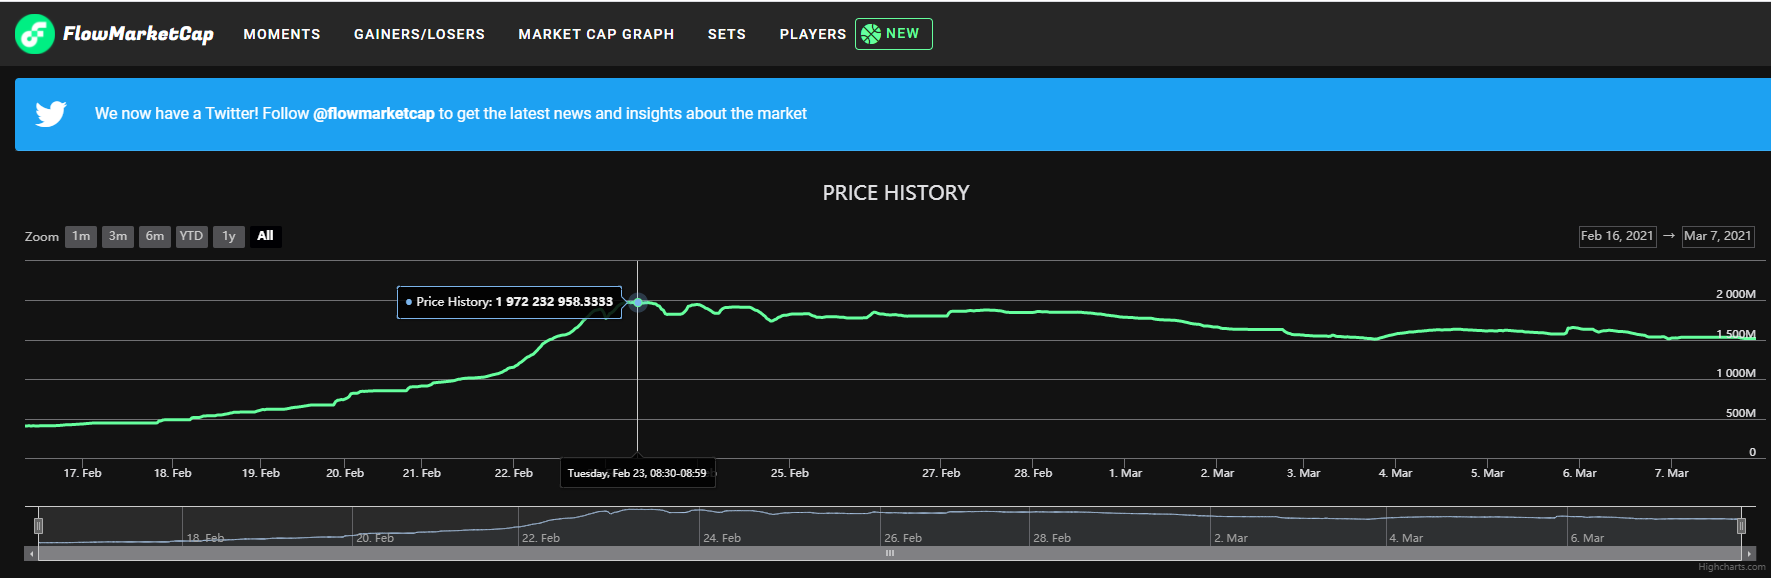Image resolution: width=1771 pixels, height=578 pixels.
Task: Click the navigator scrollbar center grip
Action: pyautogui.click(x=889, y=553)
